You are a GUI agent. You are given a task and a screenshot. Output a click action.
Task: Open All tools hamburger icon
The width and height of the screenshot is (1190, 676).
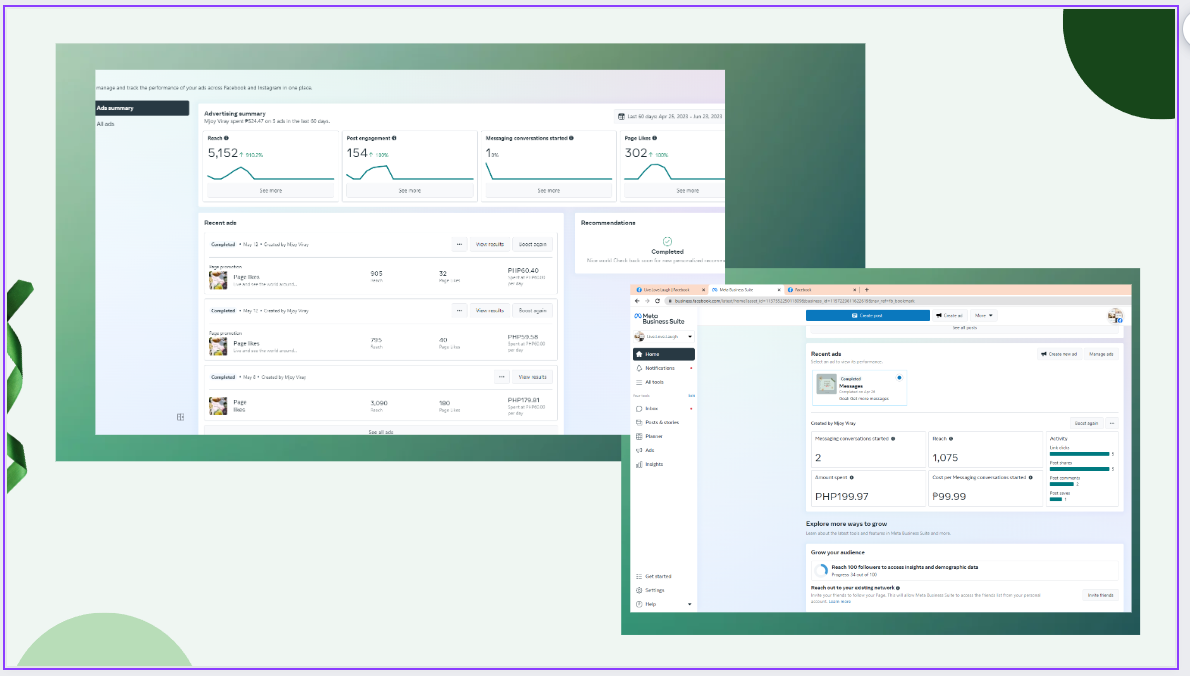coord(639,382)
